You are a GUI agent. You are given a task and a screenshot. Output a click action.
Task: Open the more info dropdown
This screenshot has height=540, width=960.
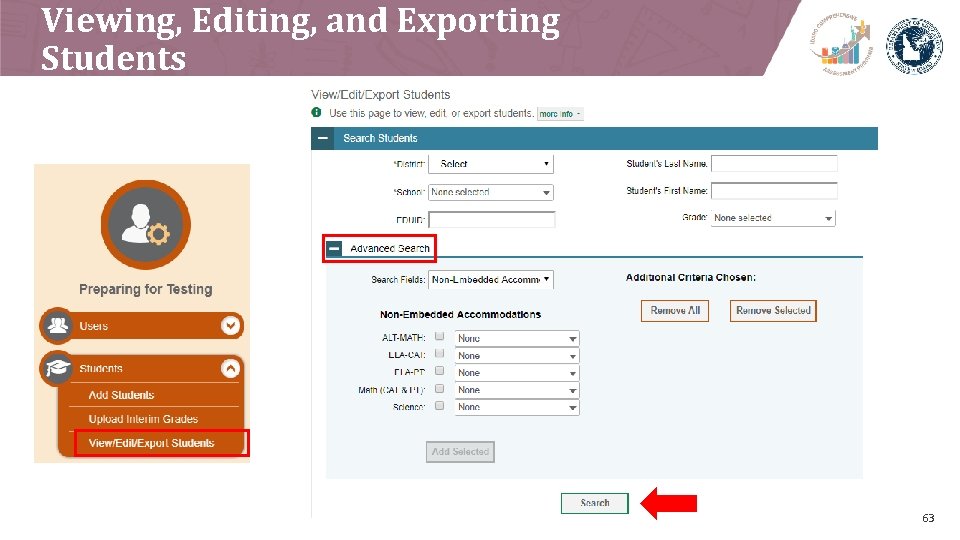pos(560,114)
